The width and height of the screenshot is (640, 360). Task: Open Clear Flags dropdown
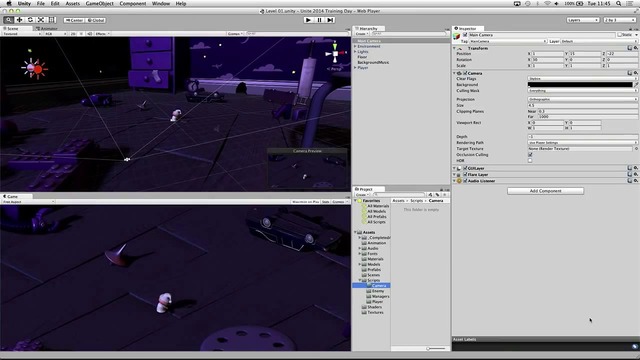point(582,78)
